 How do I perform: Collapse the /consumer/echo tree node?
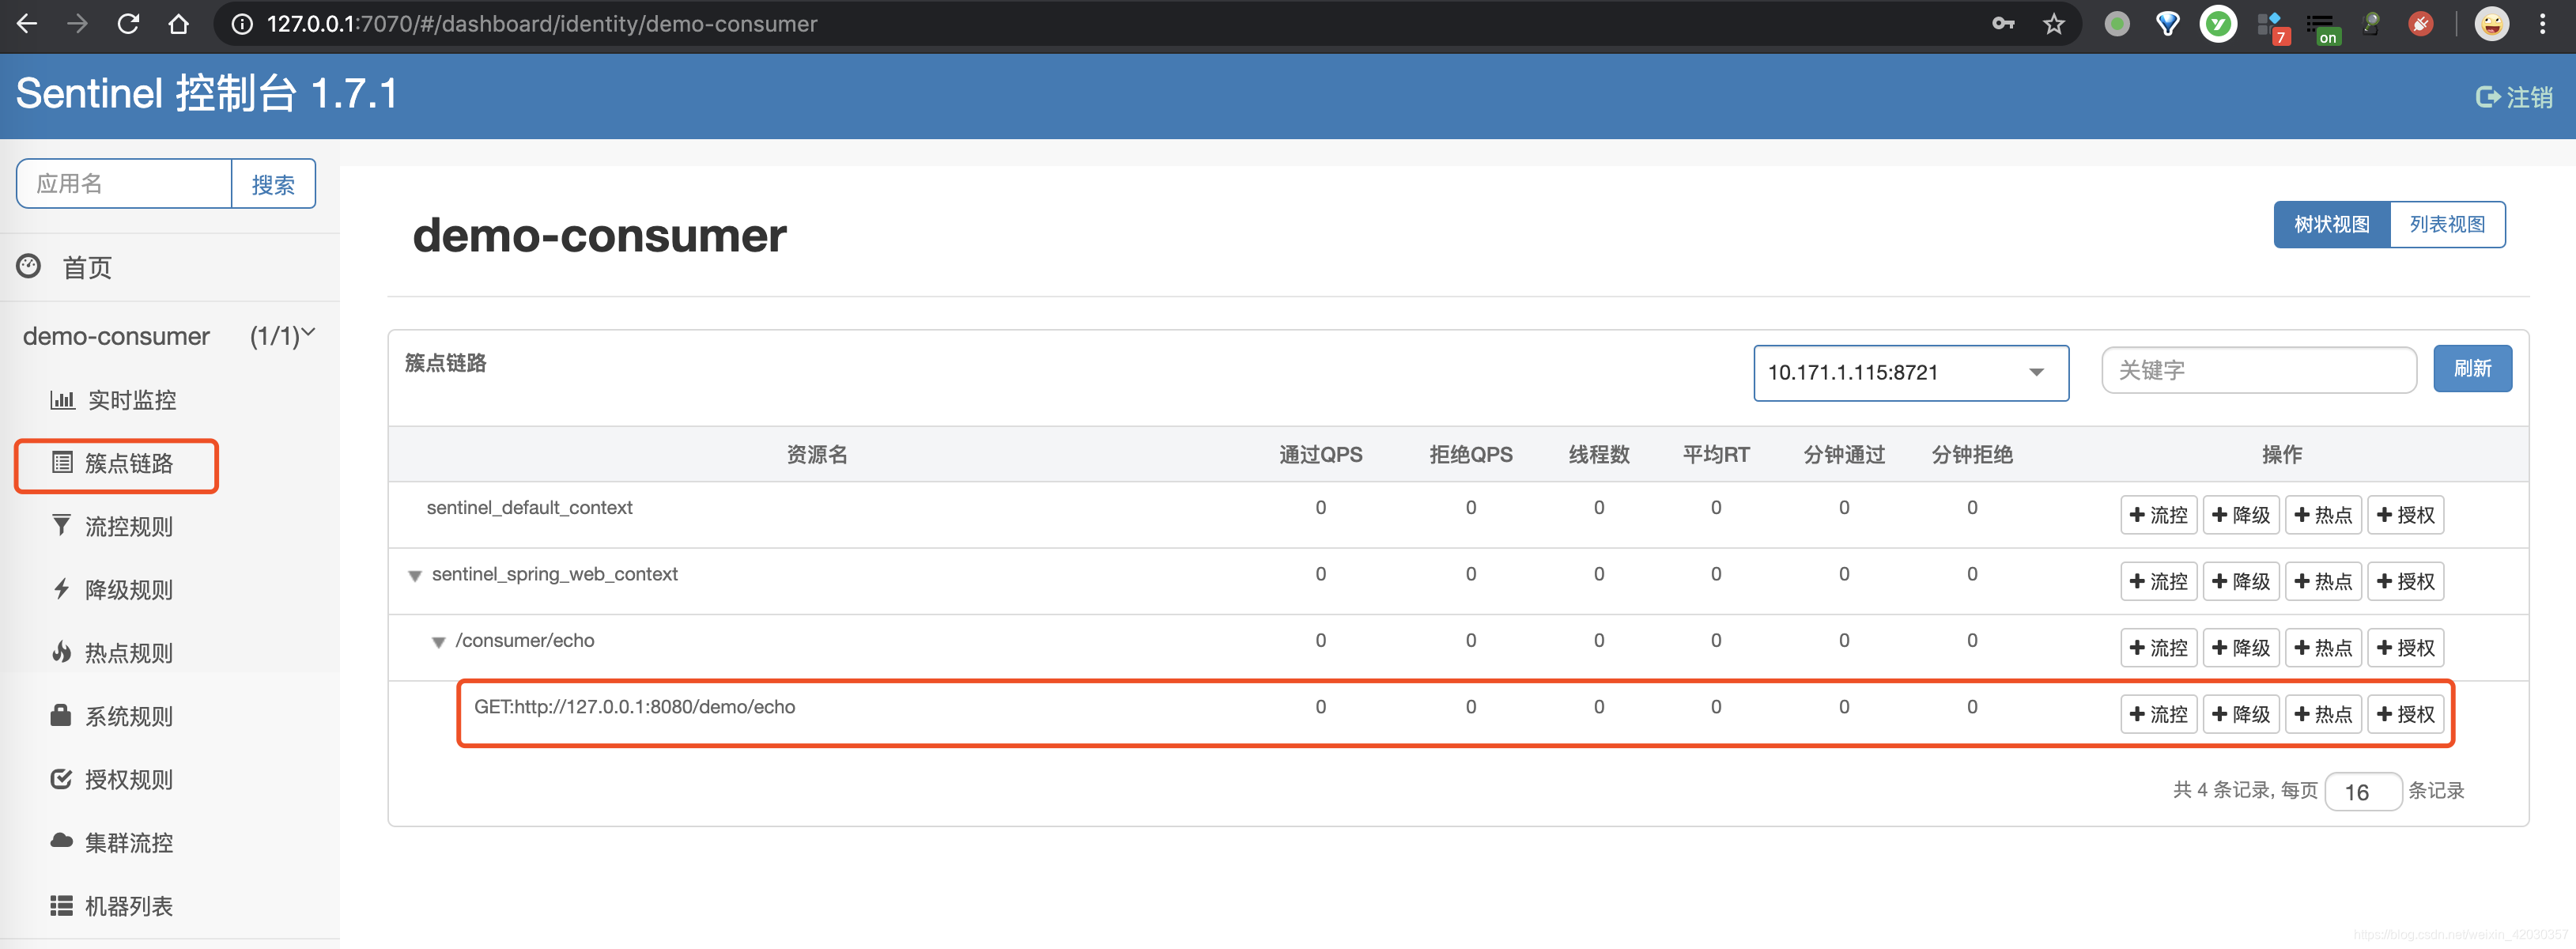point(438,642)
